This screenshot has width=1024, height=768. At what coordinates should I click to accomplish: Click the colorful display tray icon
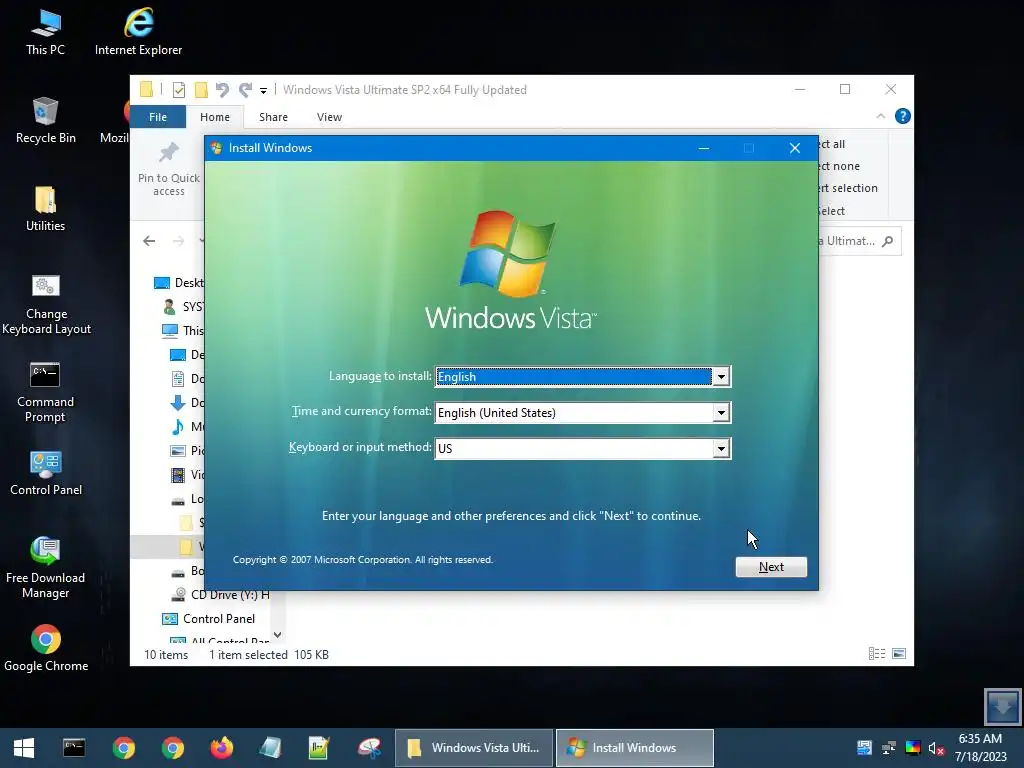(913, 748)
